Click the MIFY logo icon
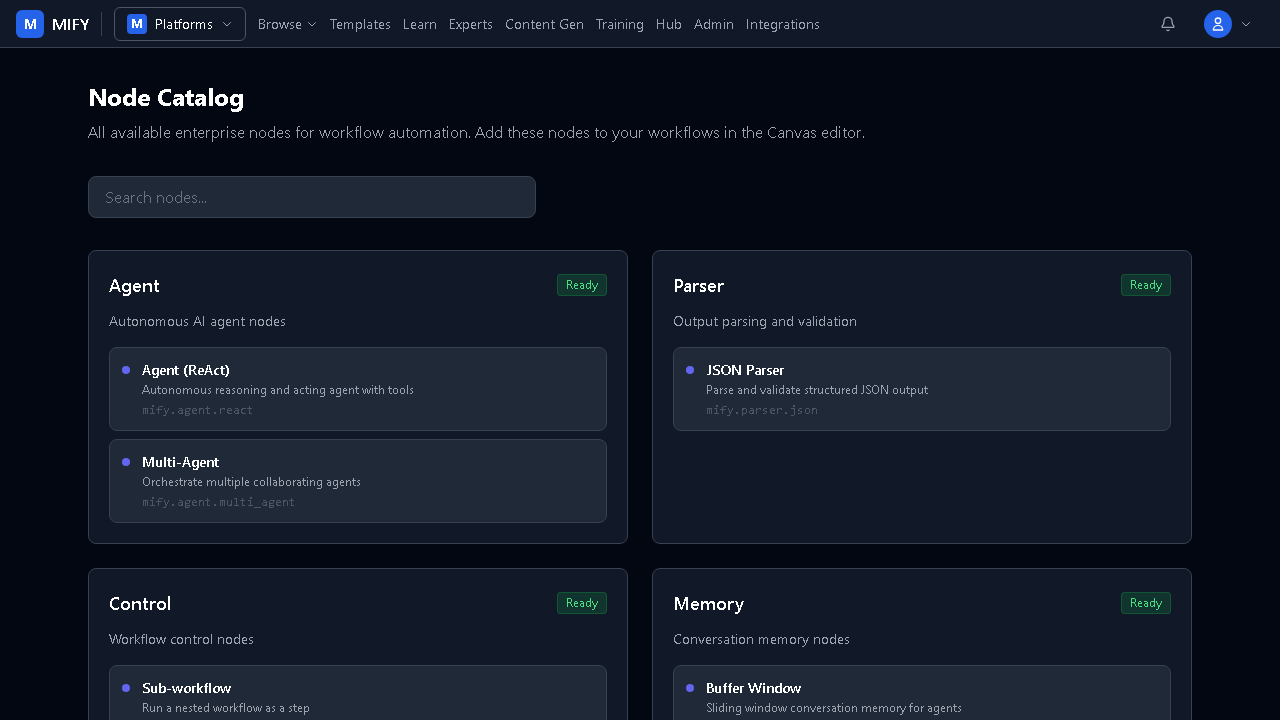The height and width of the screenshot is (720, 1280). click(30, 24)
